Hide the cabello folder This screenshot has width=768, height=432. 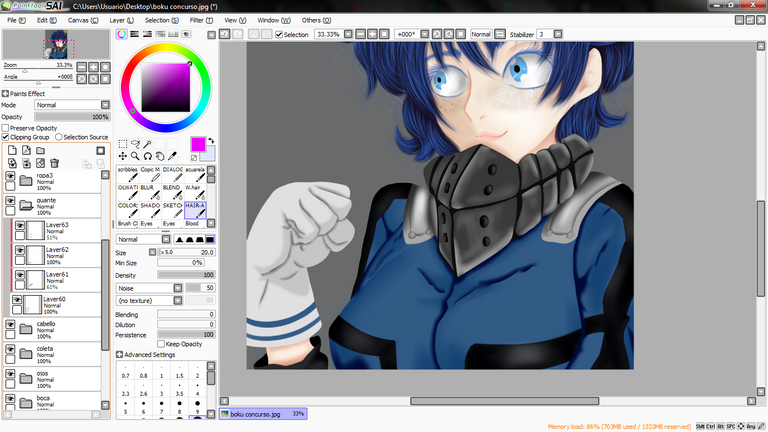[10, 324]
